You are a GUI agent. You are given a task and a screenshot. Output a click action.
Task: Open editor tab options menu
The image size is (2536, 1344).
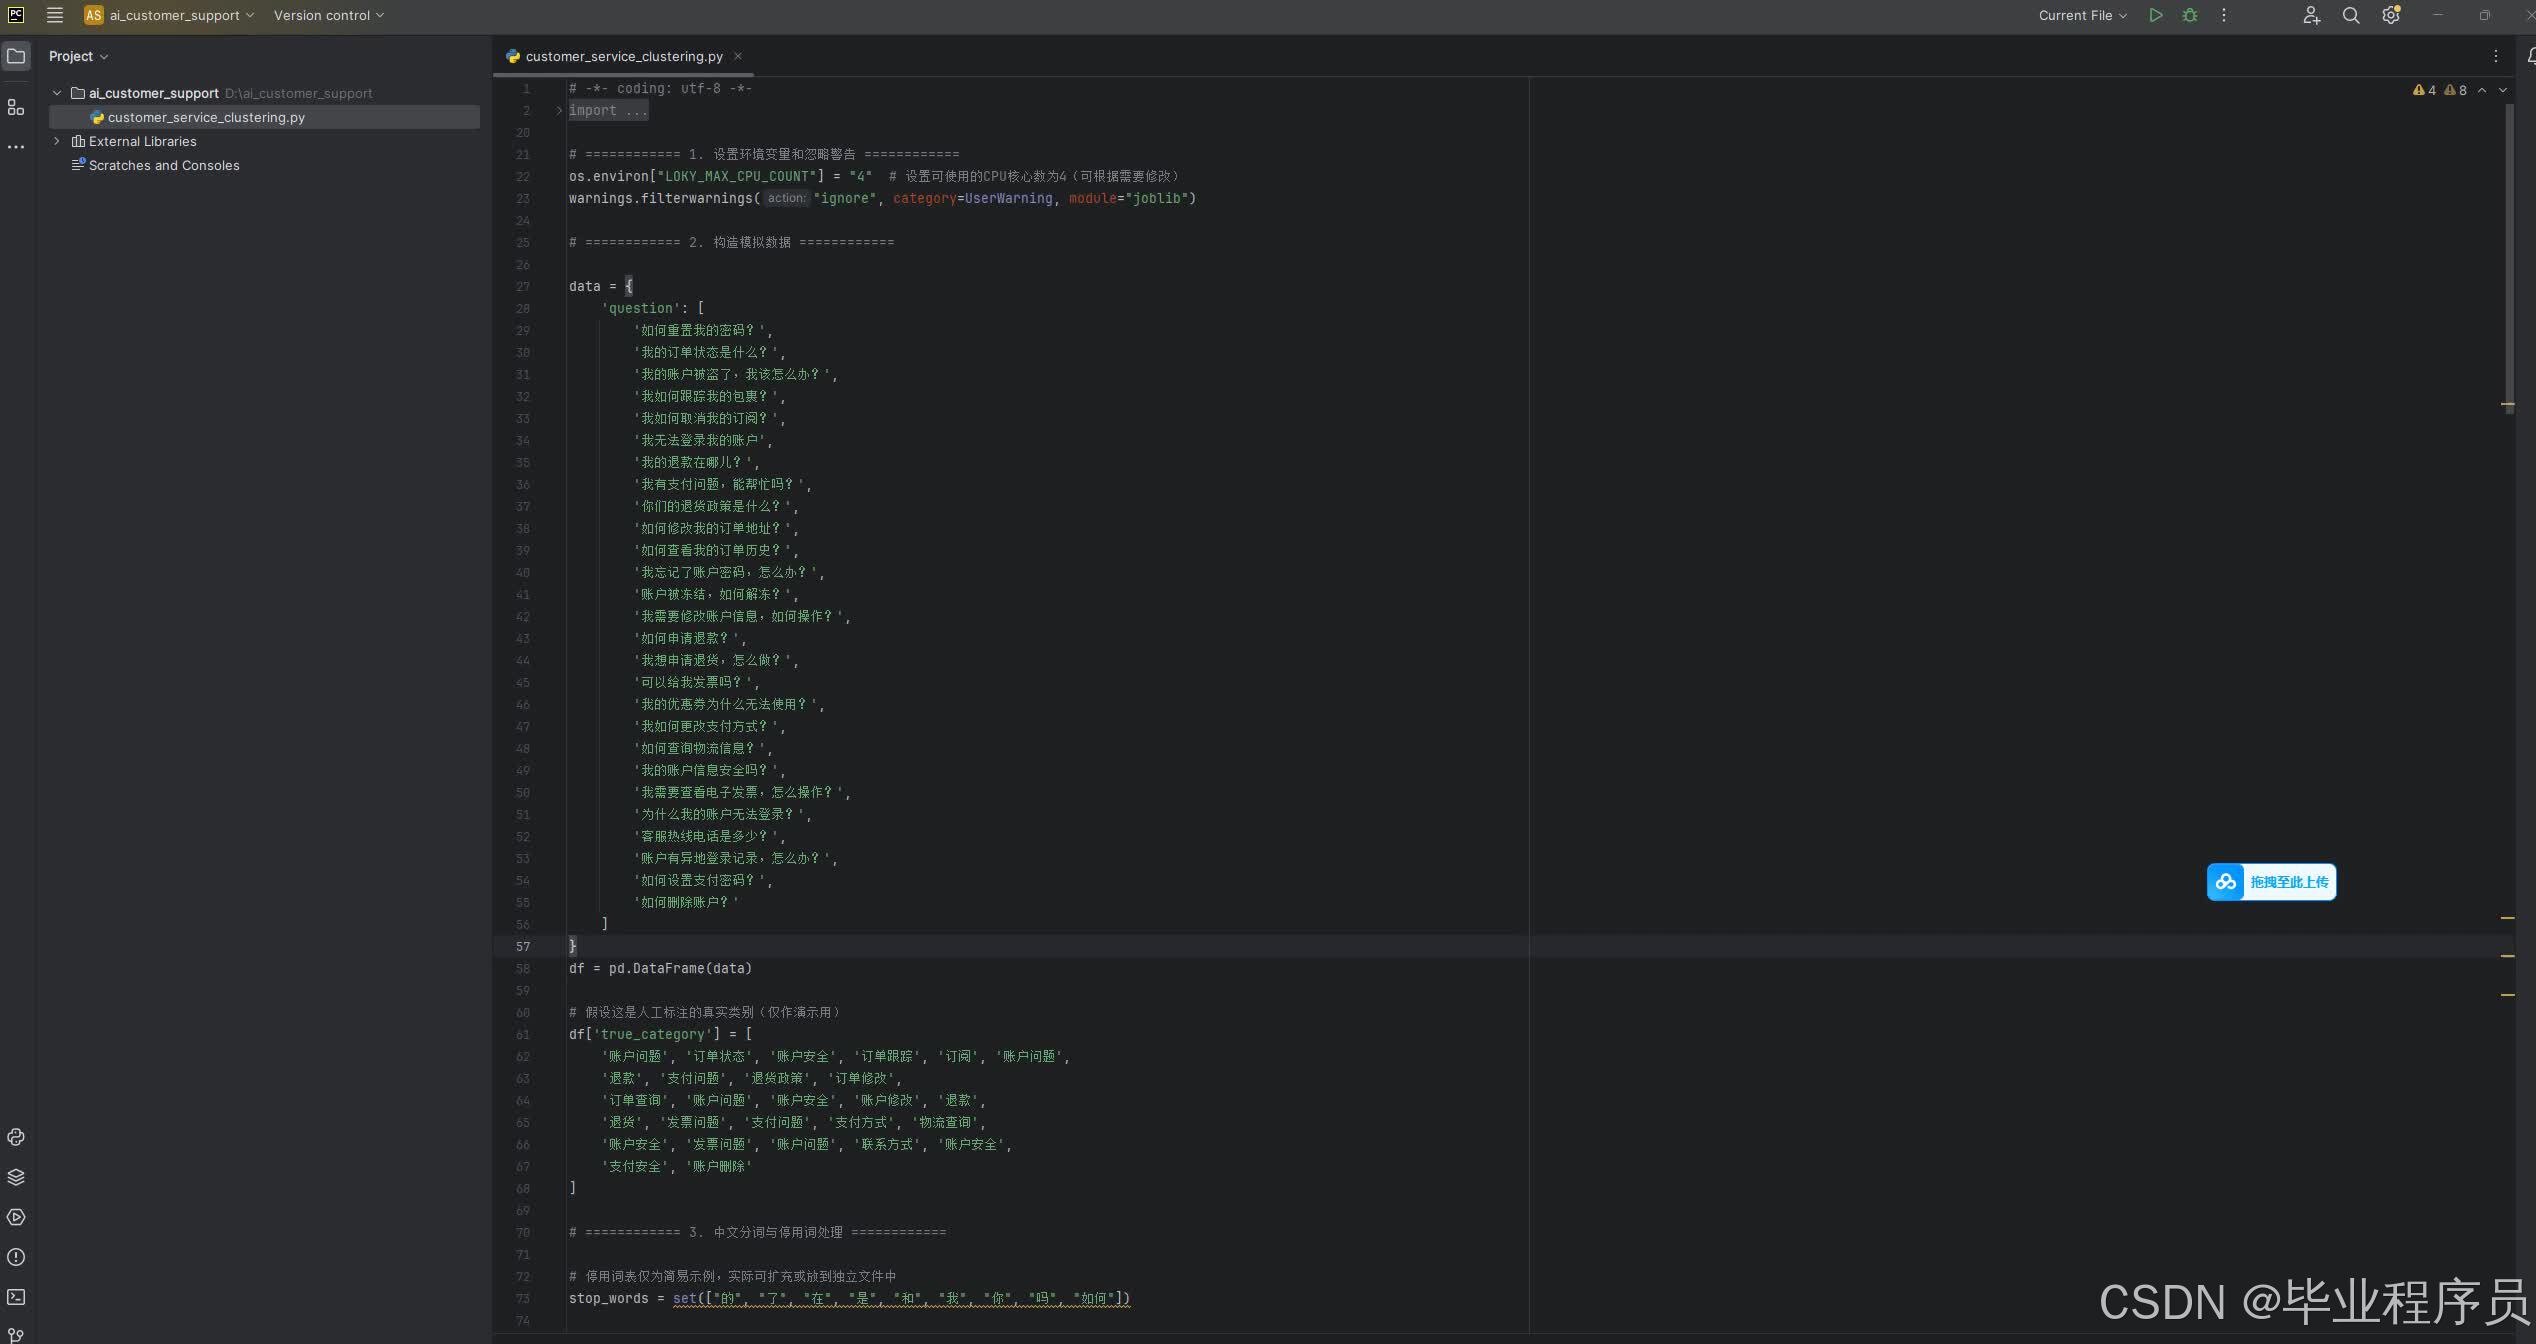click(x=2496, y=56)
